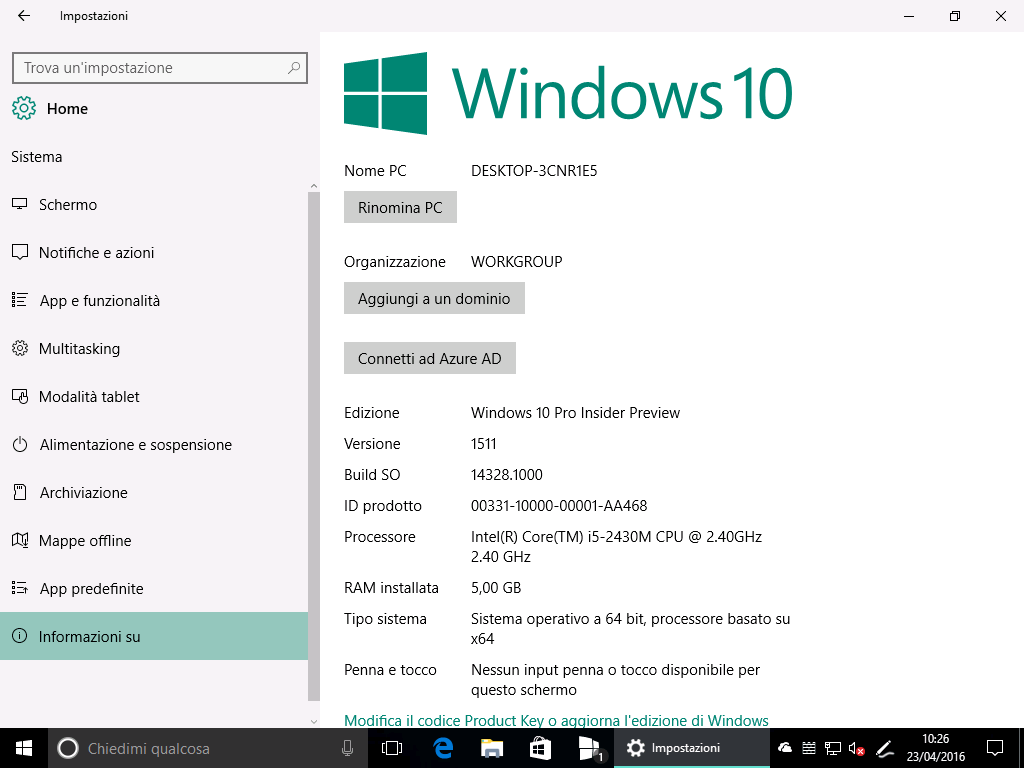This screenshot has height=768, width=1024.
Task: Click the magnifier icon in the search box
Action: point(294,67)
